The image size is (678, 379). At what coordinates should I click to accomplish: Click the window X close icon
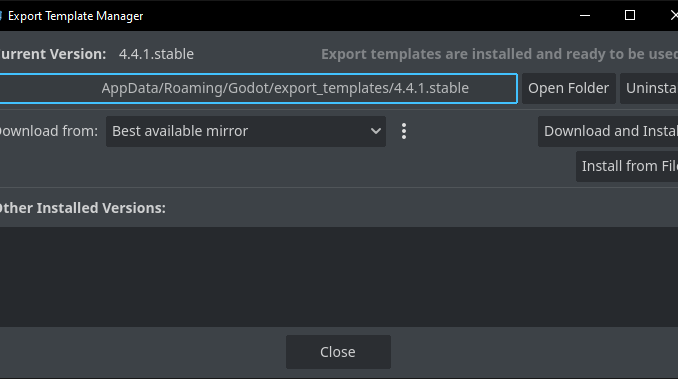pos(672,16)
